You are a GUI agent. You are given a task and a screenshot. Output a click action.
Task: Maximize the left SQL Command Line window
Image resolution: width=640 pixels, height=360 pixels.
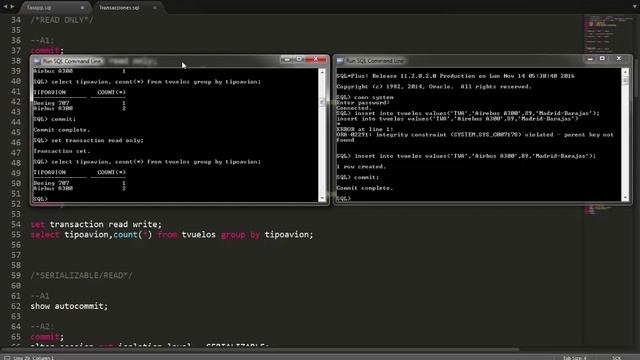click(299, 60)
